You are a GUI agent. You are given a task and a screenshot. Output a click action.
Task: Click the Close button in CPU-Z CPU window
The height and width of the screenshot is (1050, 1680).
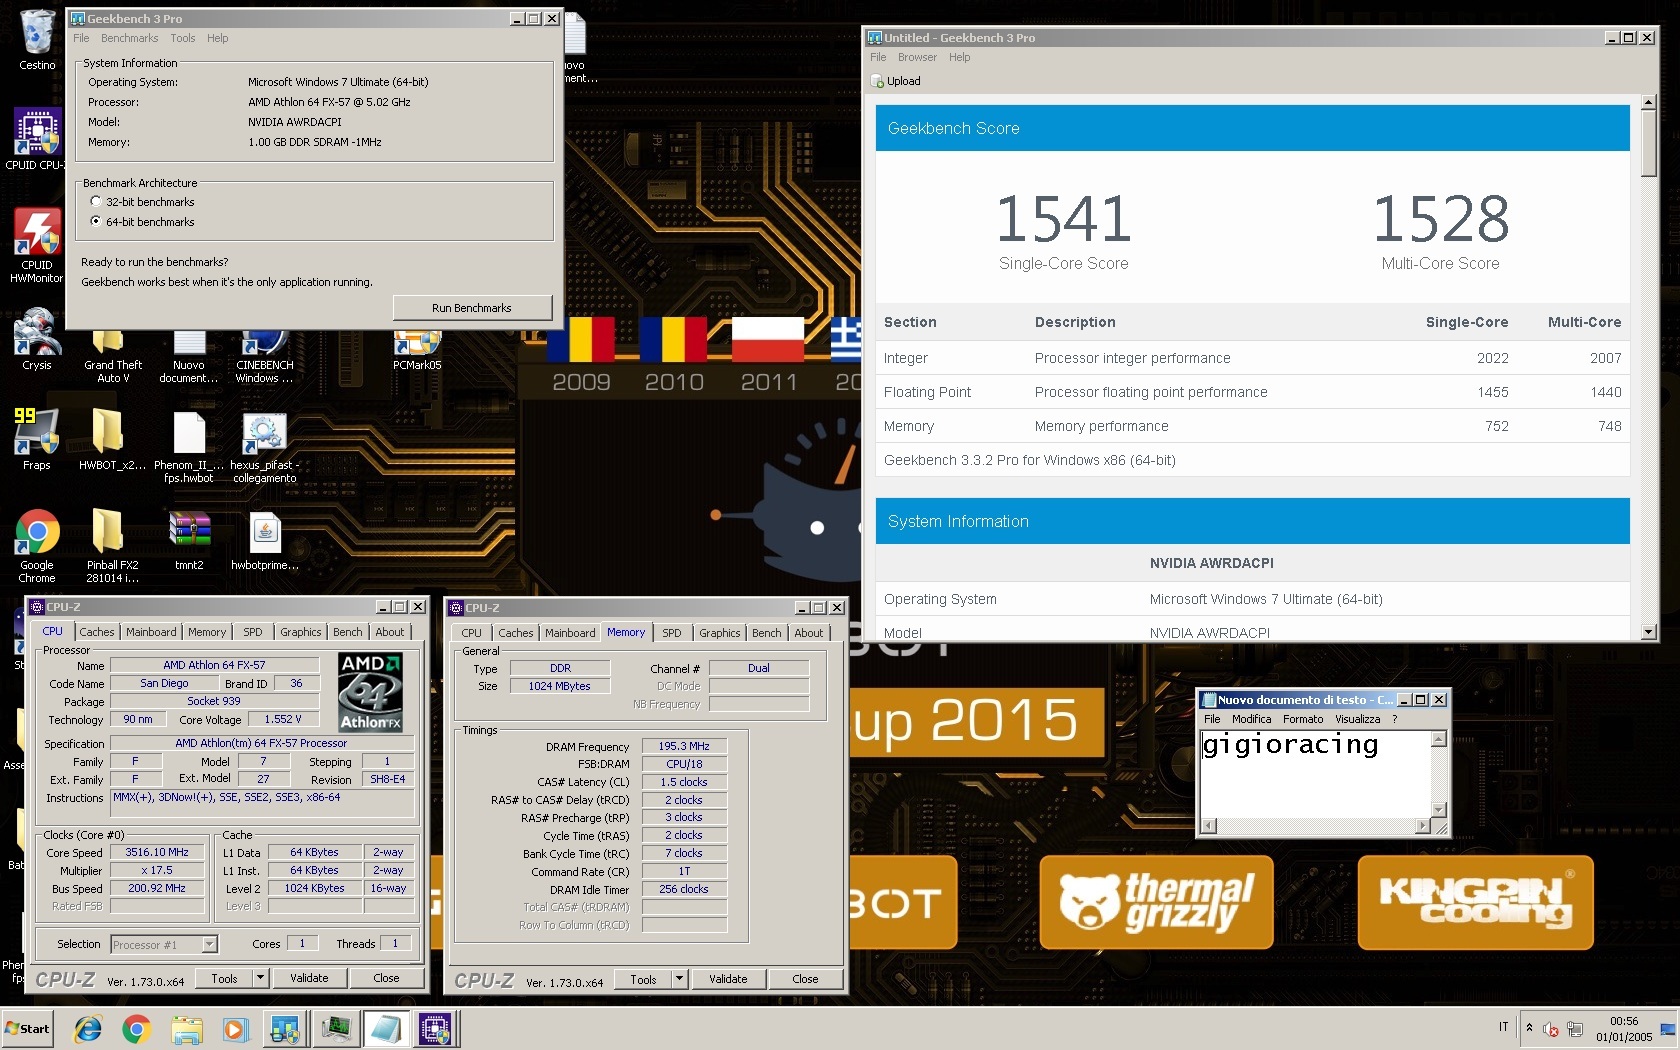386,979
